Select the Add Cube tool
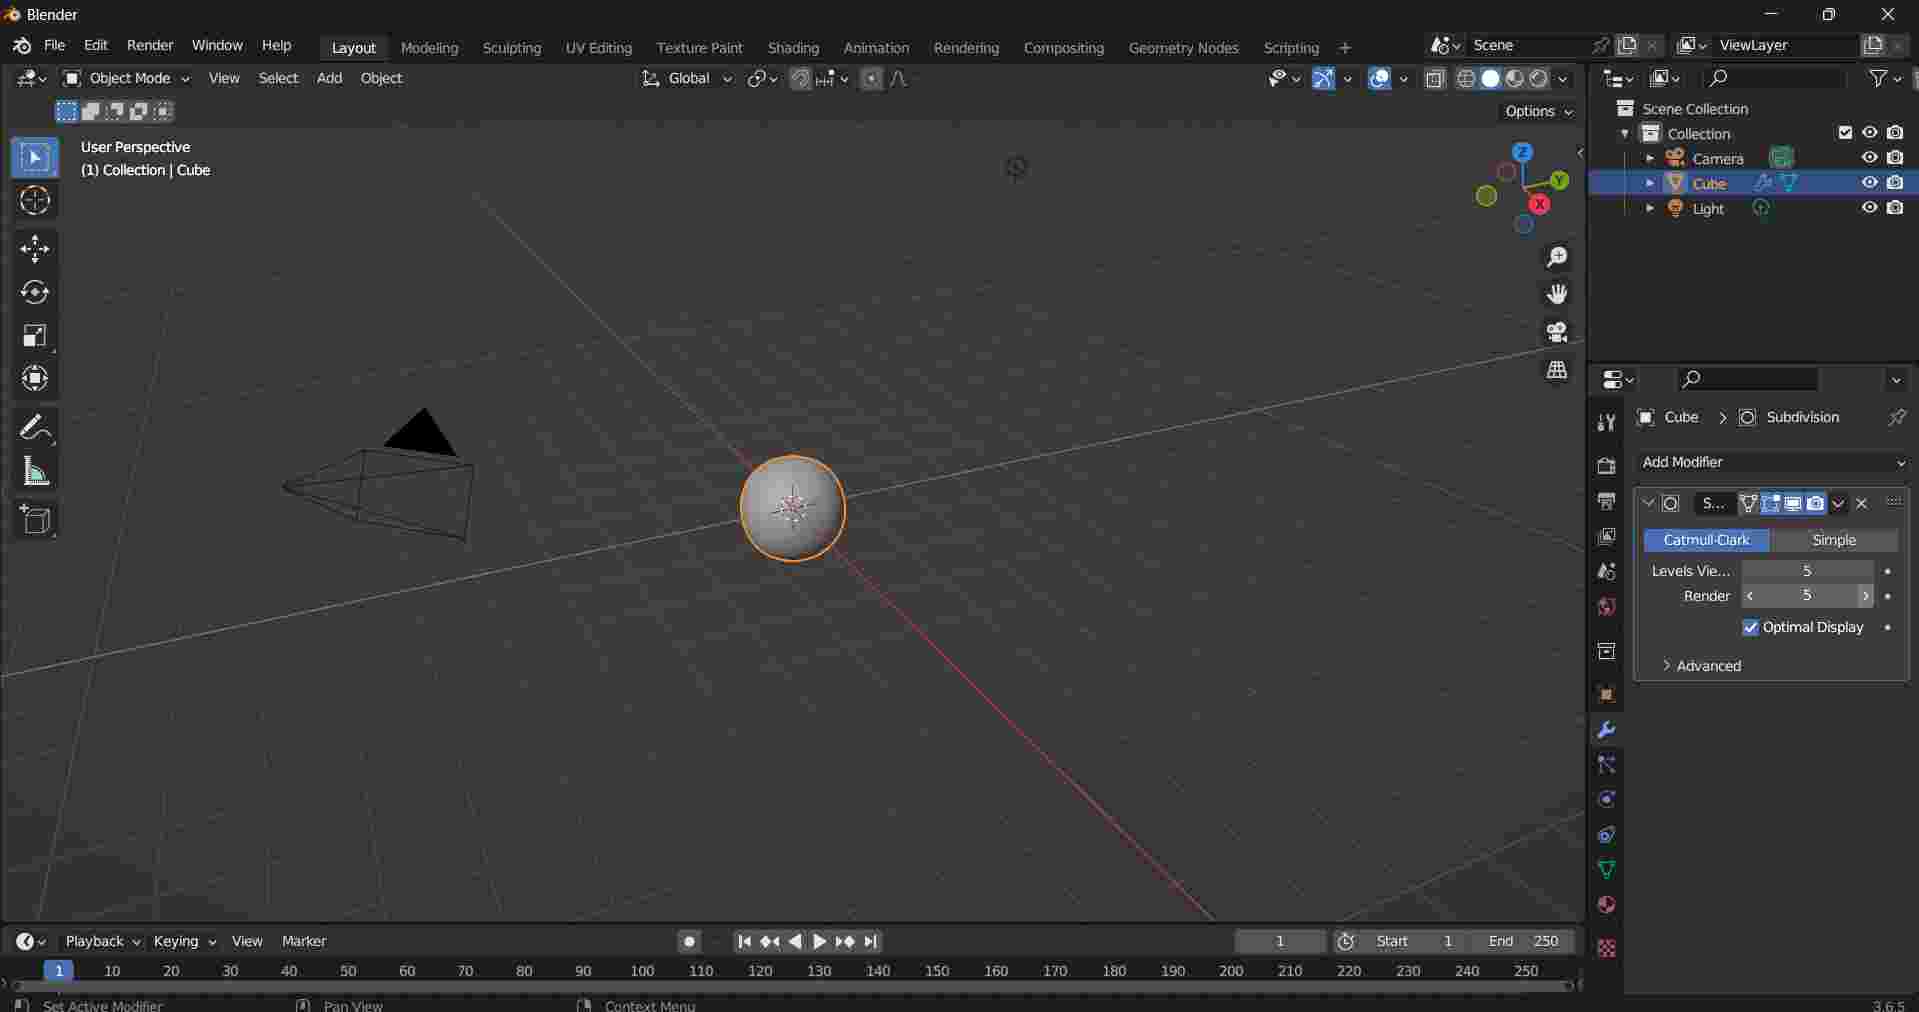The width and height of the screenshot is (1919, 1012). click(35, 520)
